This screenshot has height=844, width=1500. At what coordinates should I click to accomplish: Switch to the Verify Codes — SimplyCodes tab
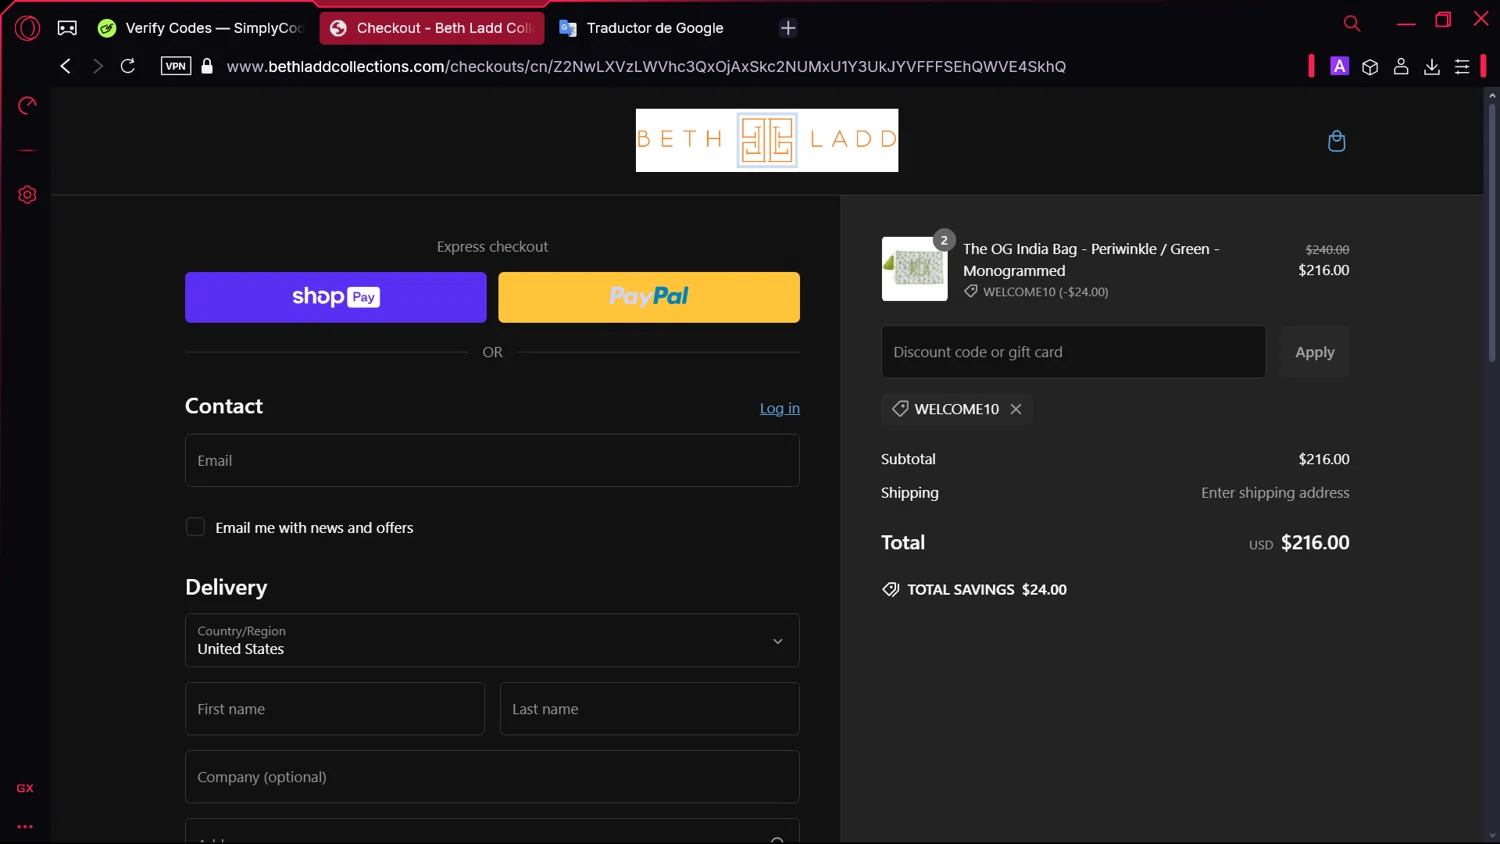tap(201, 28)
